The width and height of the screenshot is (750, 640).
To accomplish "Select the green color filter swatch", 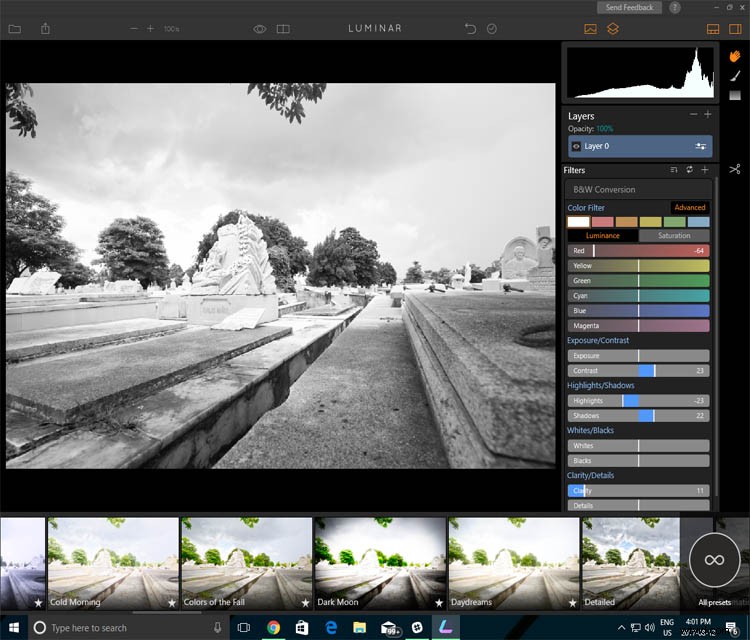I will pos(674,222).
